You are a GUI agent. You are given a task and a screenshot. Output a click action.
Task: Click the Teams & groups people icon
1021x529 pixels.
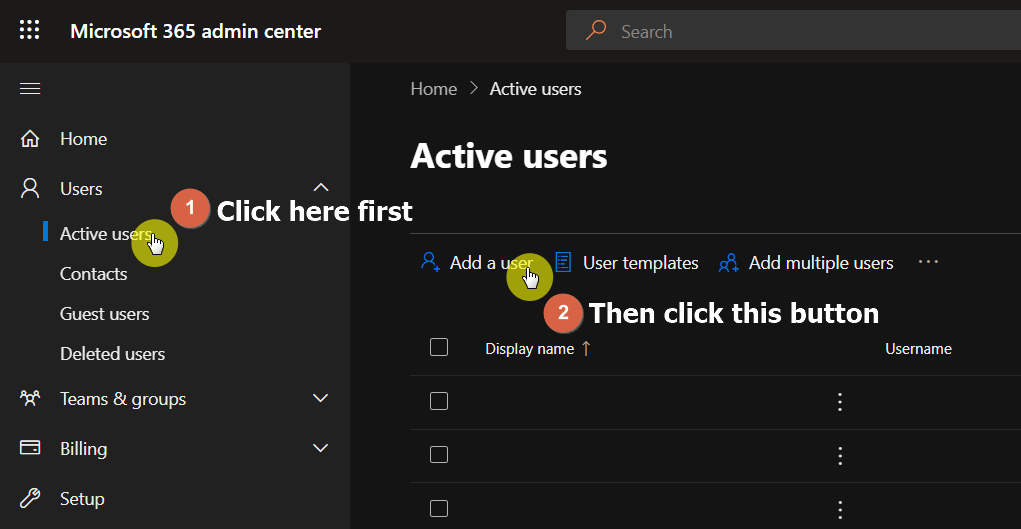[x=30, y=399]
